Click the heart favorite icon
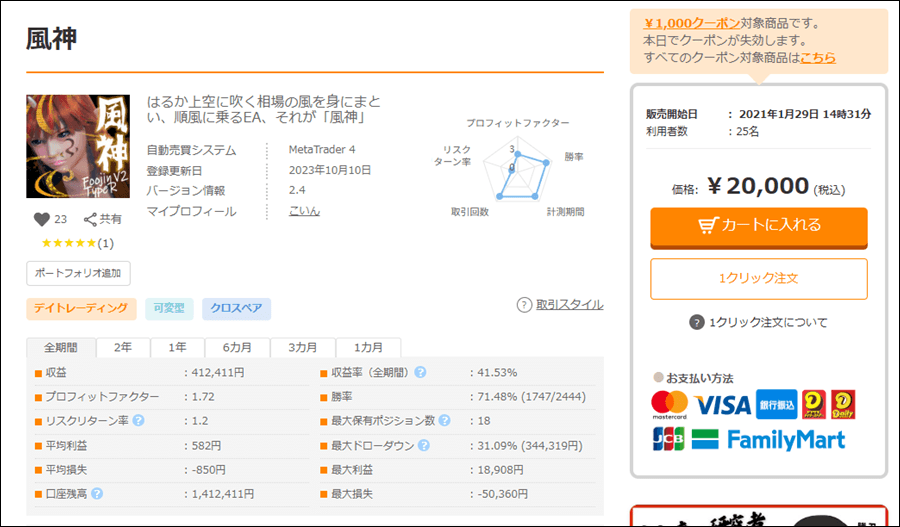The height and width of the screenshot is (527, 900). [x=41, y=219]
